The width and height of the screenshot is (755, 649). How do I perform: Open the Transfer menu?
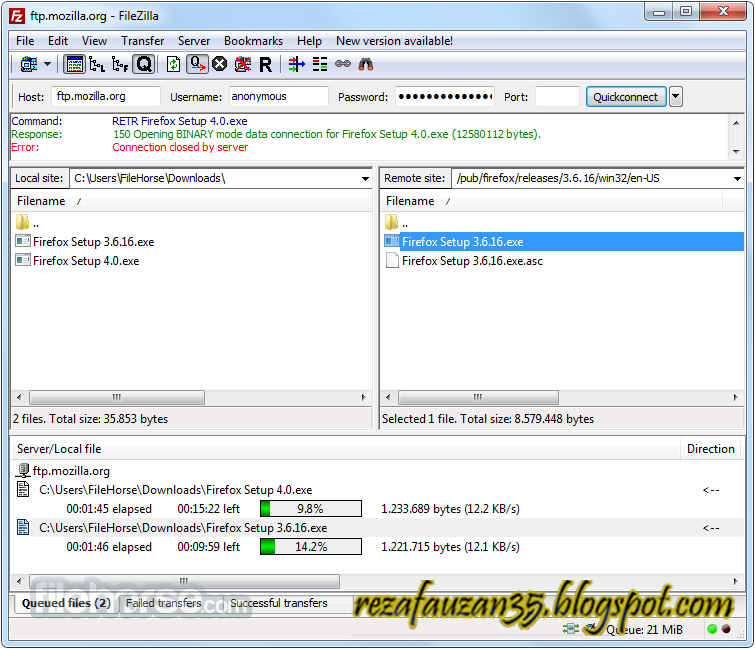(143, 41)
